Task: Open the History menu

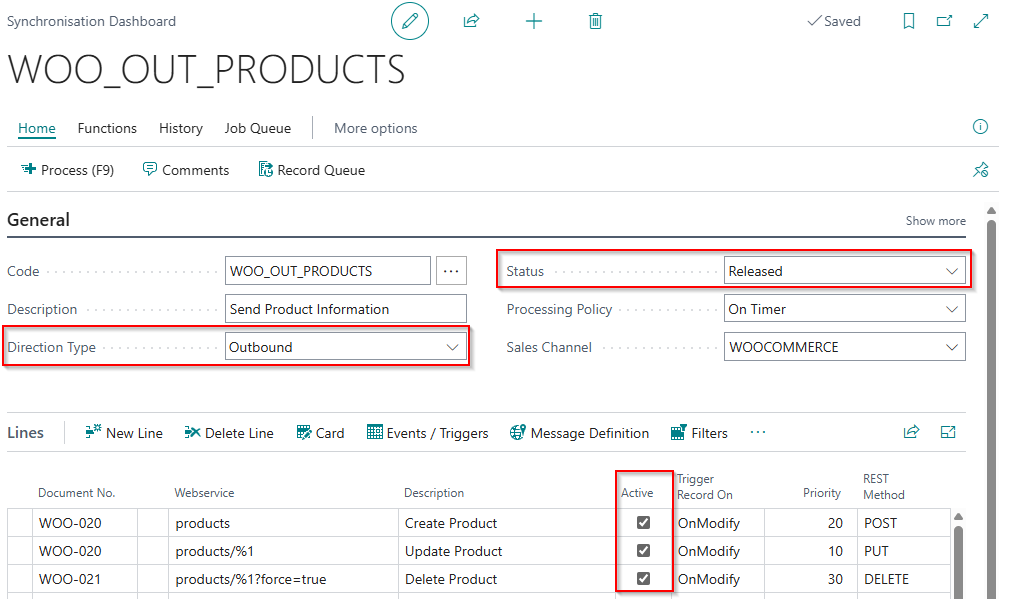Action: [181, 128]
